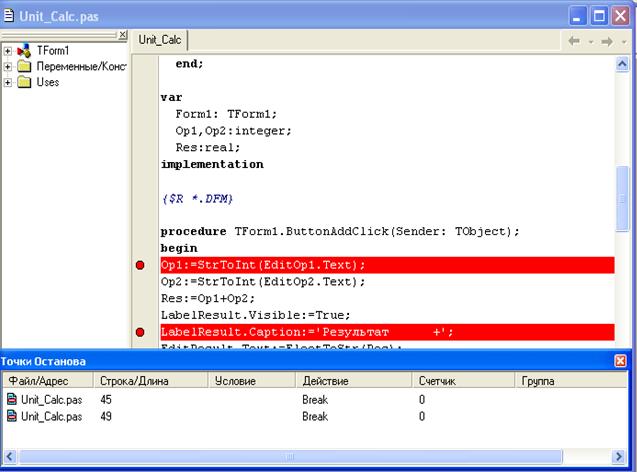Screen dimensions: 637x472
Task: Click the var keyword line
Action: [x=171, y=97]
